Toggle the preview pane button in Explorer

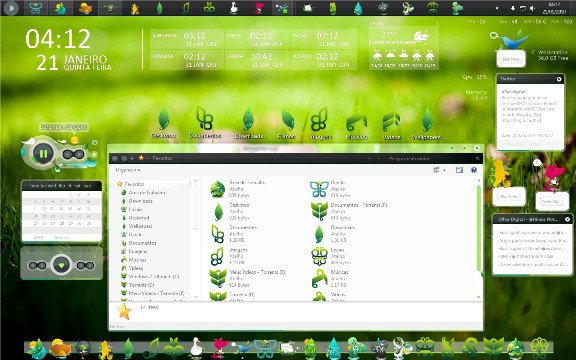pos(459,170)
